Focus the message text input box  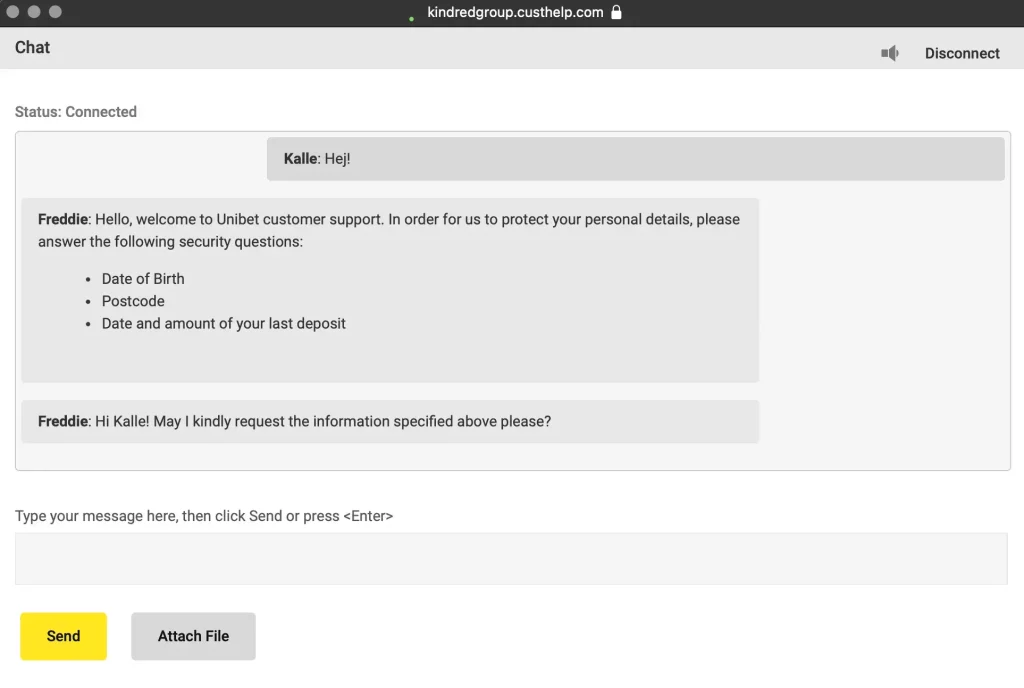click(x=511, y=559)
